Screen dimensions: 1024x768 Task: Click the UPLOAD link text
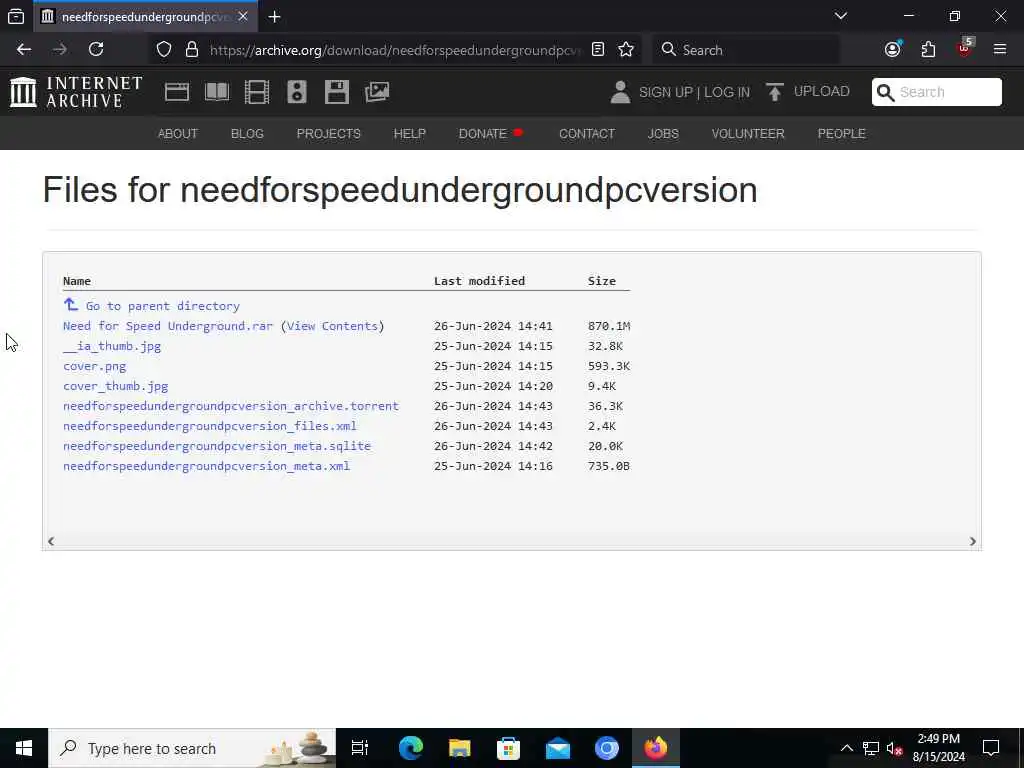click(x=822, y=91)
